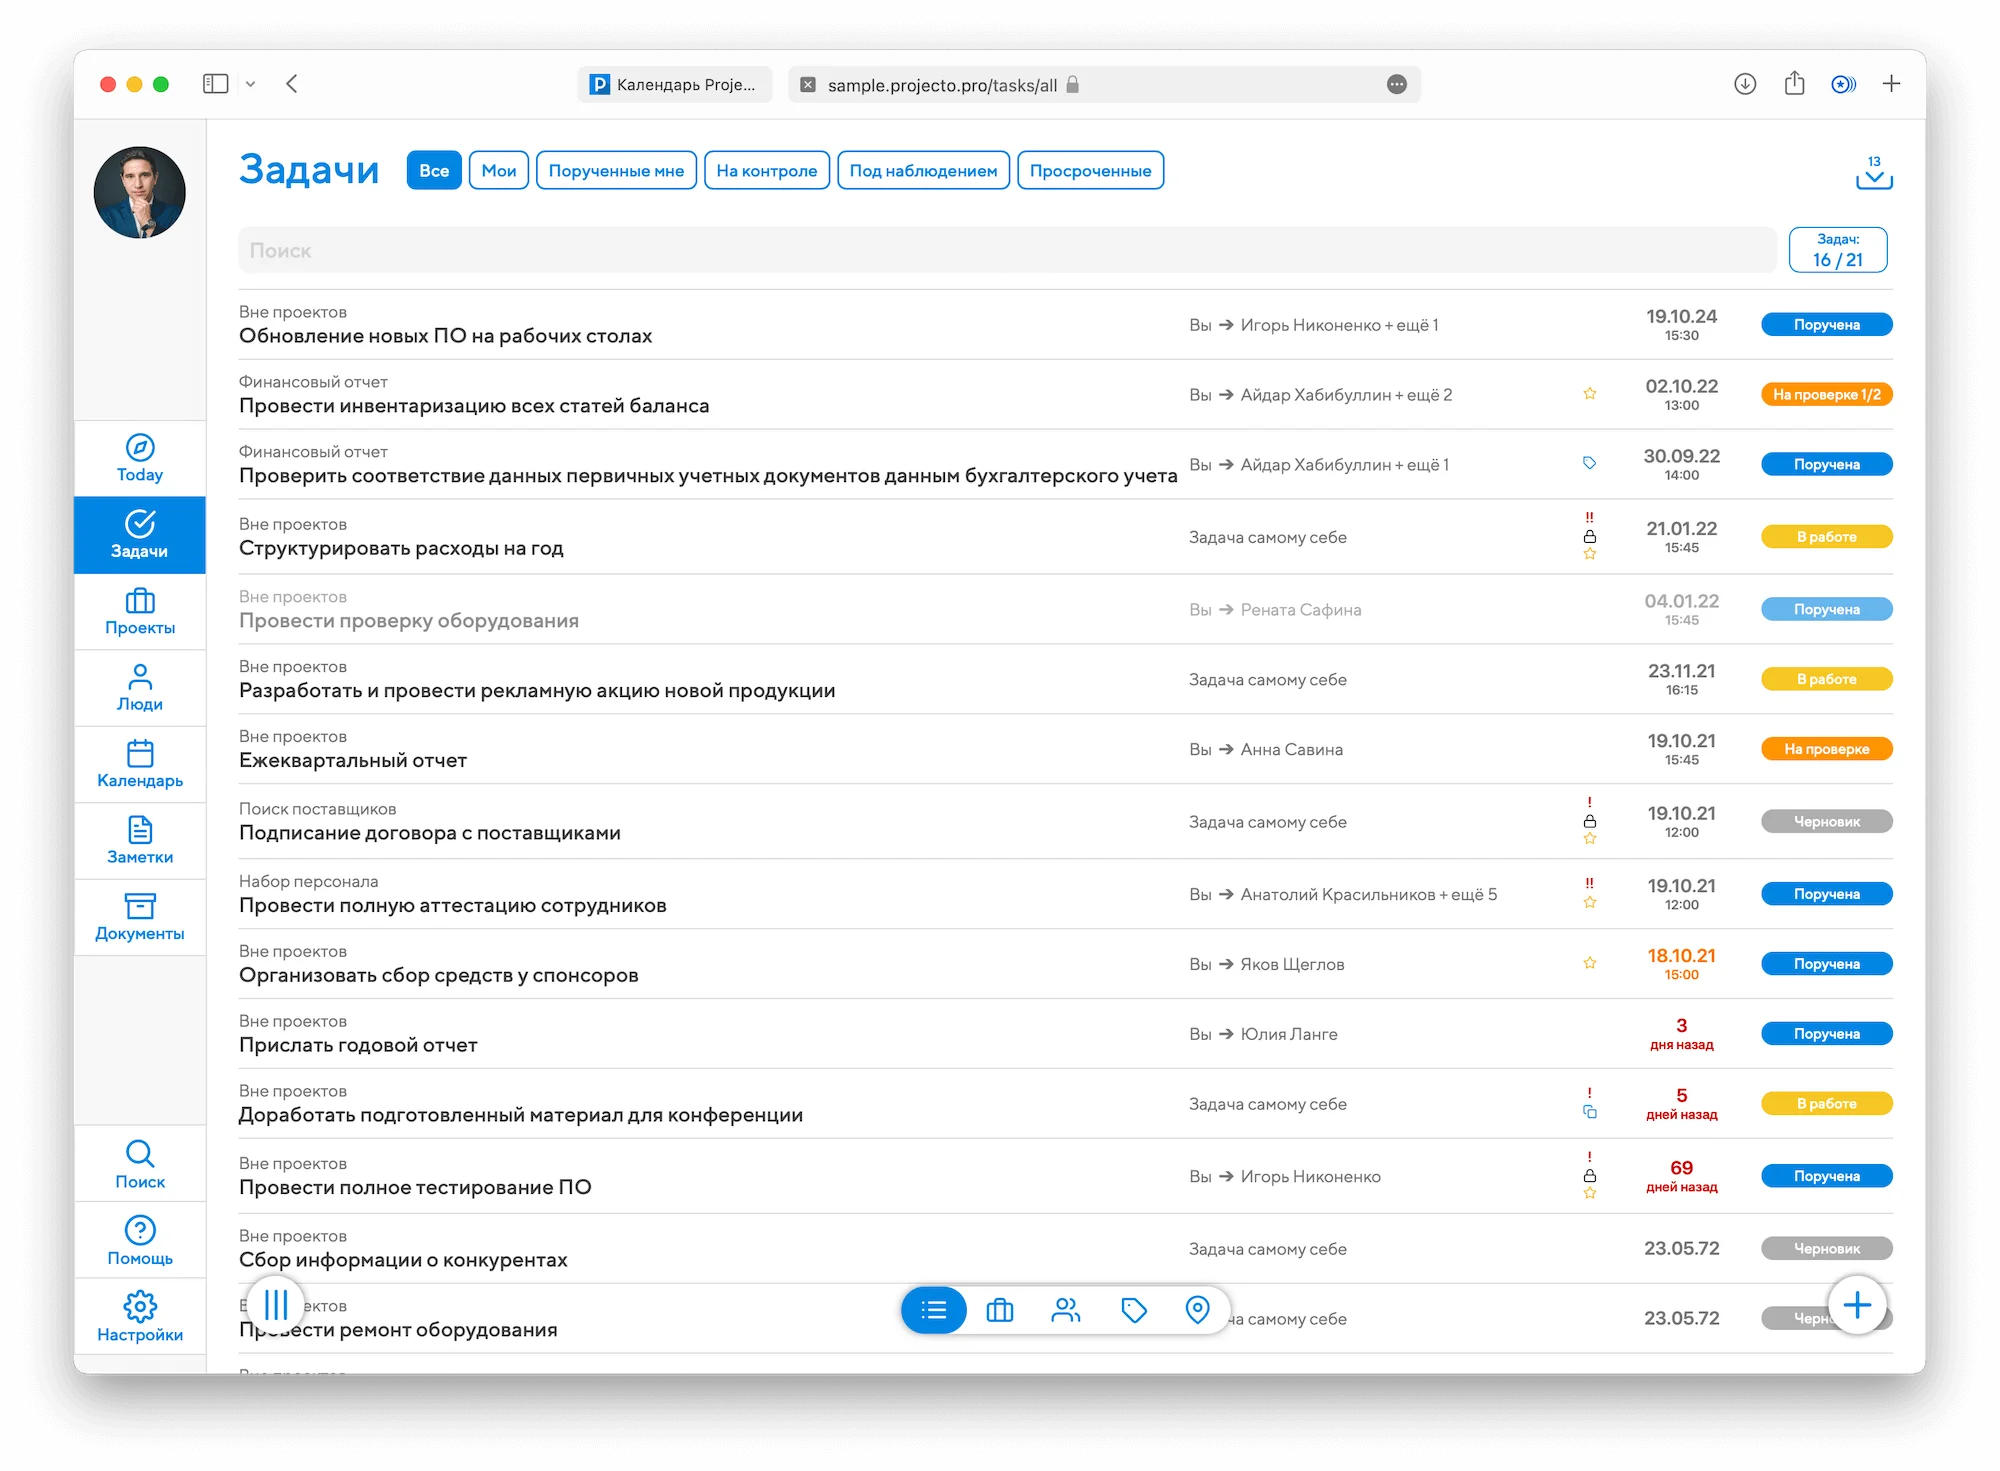Switch to Мои tasks filter
Screen dimensions: 2000x1471
tap(495, 169)
